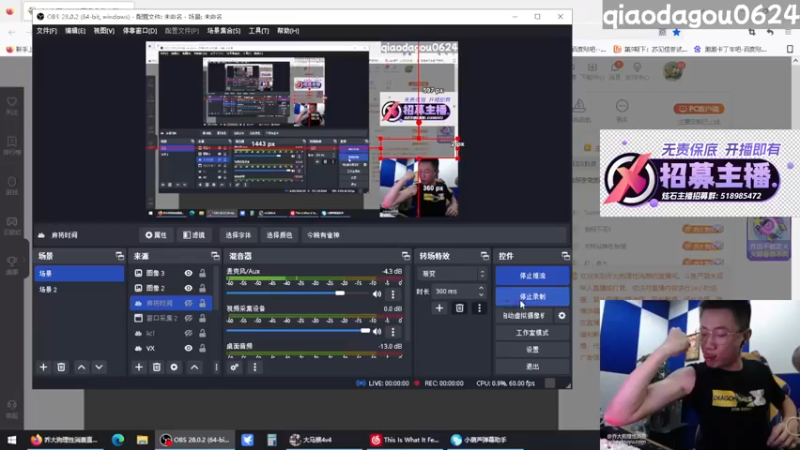Open 麦克风/Aux three-dot options menu
The height and width of the screenshot is (450, 800).
(x=393, y=294)
